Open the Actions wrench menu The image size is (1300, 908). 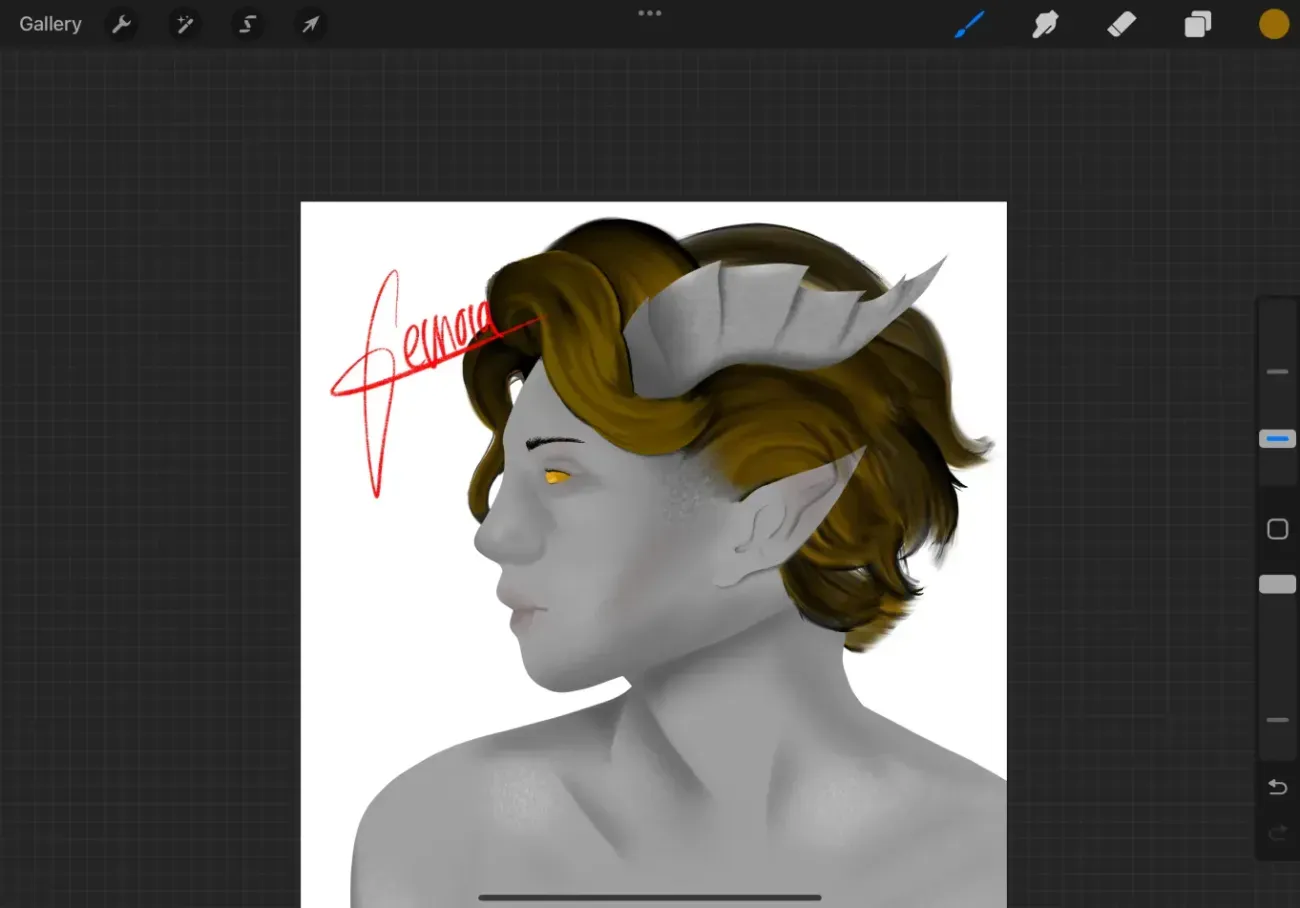click(122, 23)
